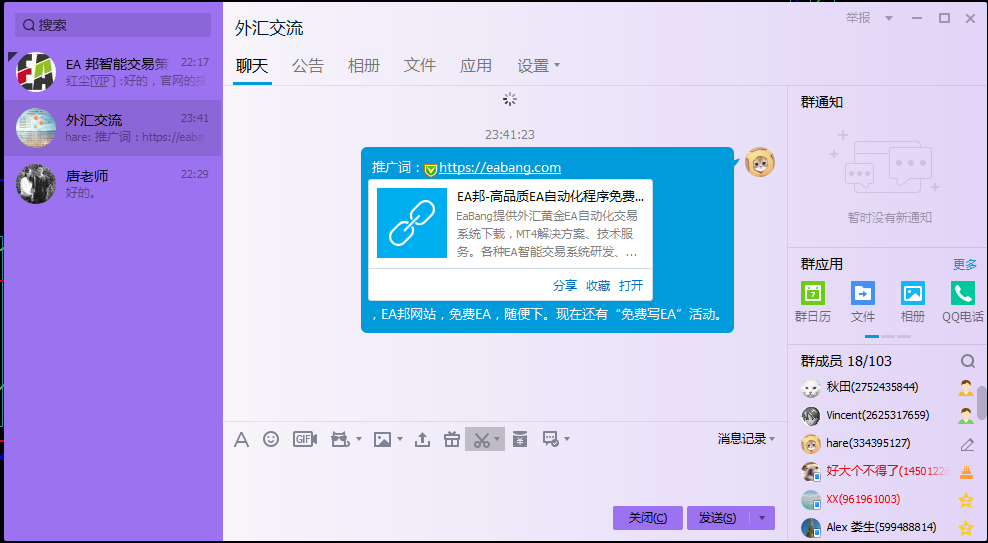Screen dimensions: 988x543
Task: Click 更多 in 群应用 section
Action: point(965,265)
